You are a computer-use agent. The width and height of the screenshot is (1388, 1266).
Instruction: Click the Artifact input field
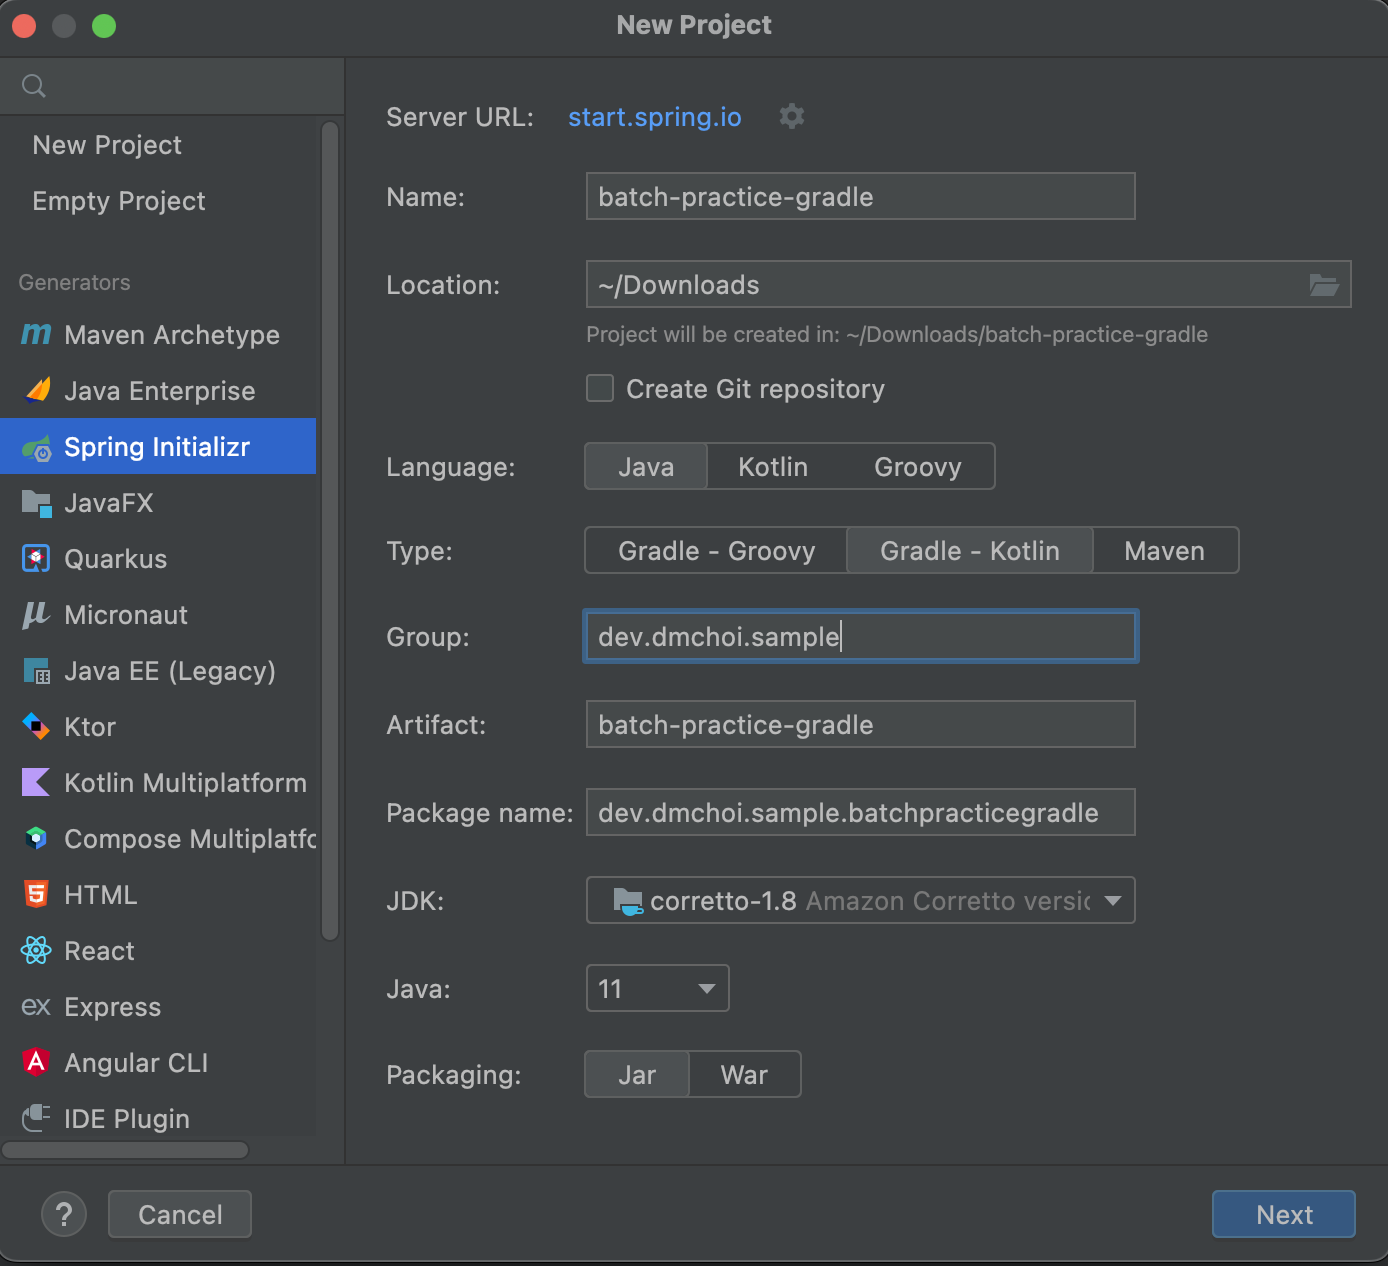point(861,724)
